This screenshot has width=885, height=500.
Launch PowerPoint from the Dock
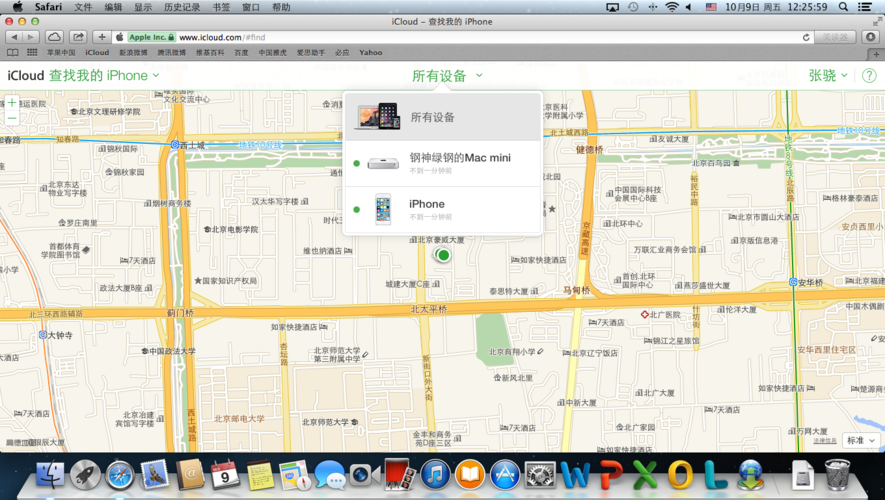[x=610, y=475]
